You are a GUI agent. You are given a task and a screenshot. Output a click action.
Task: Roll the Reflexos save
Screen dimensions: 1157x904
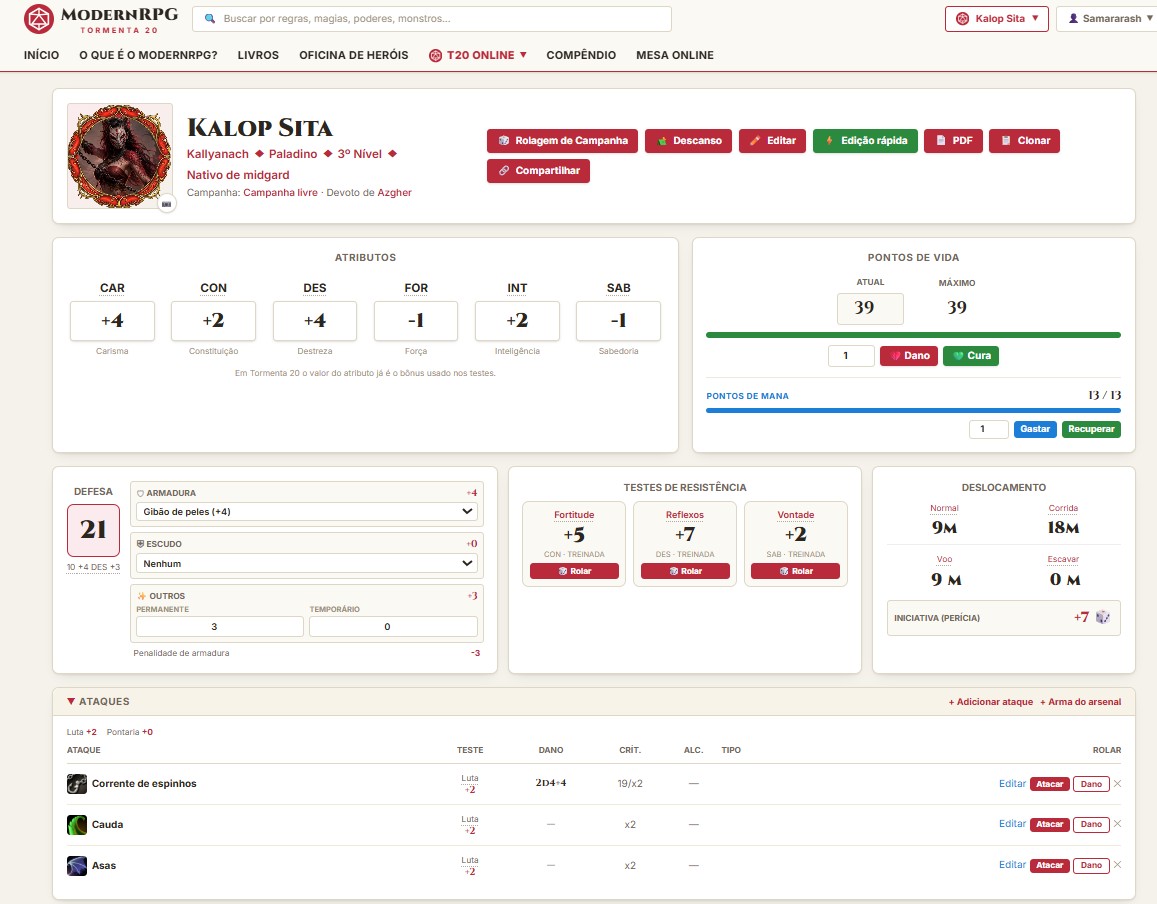click(x=685, y=571)
